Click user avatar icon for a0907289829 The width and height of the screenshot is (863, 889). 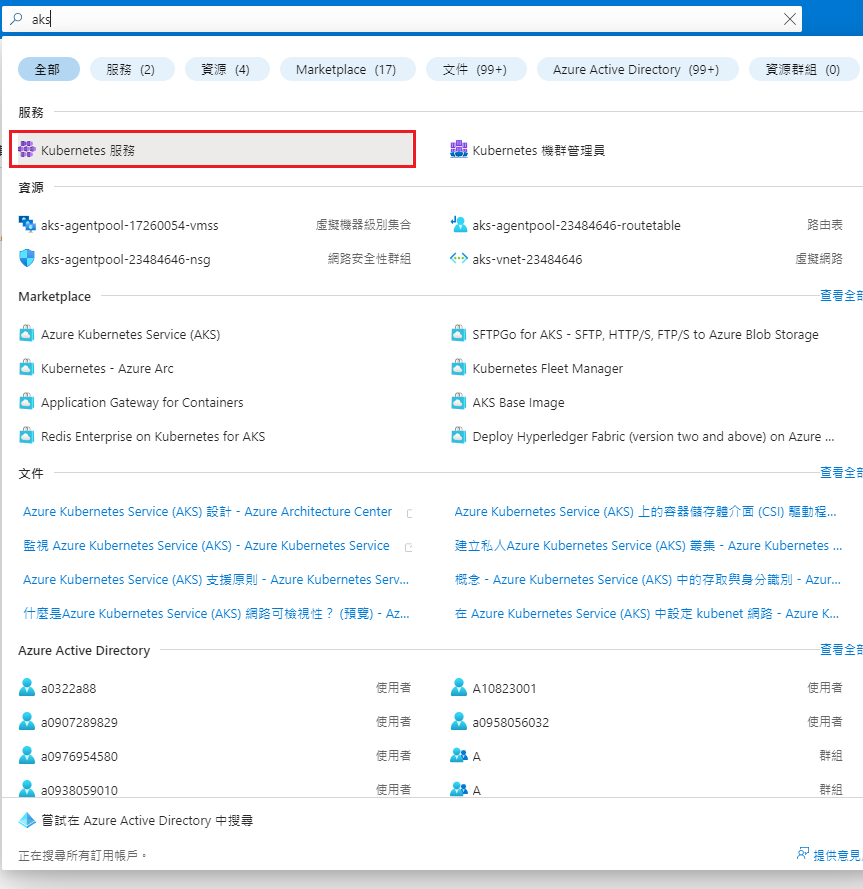tap(27, 721)
